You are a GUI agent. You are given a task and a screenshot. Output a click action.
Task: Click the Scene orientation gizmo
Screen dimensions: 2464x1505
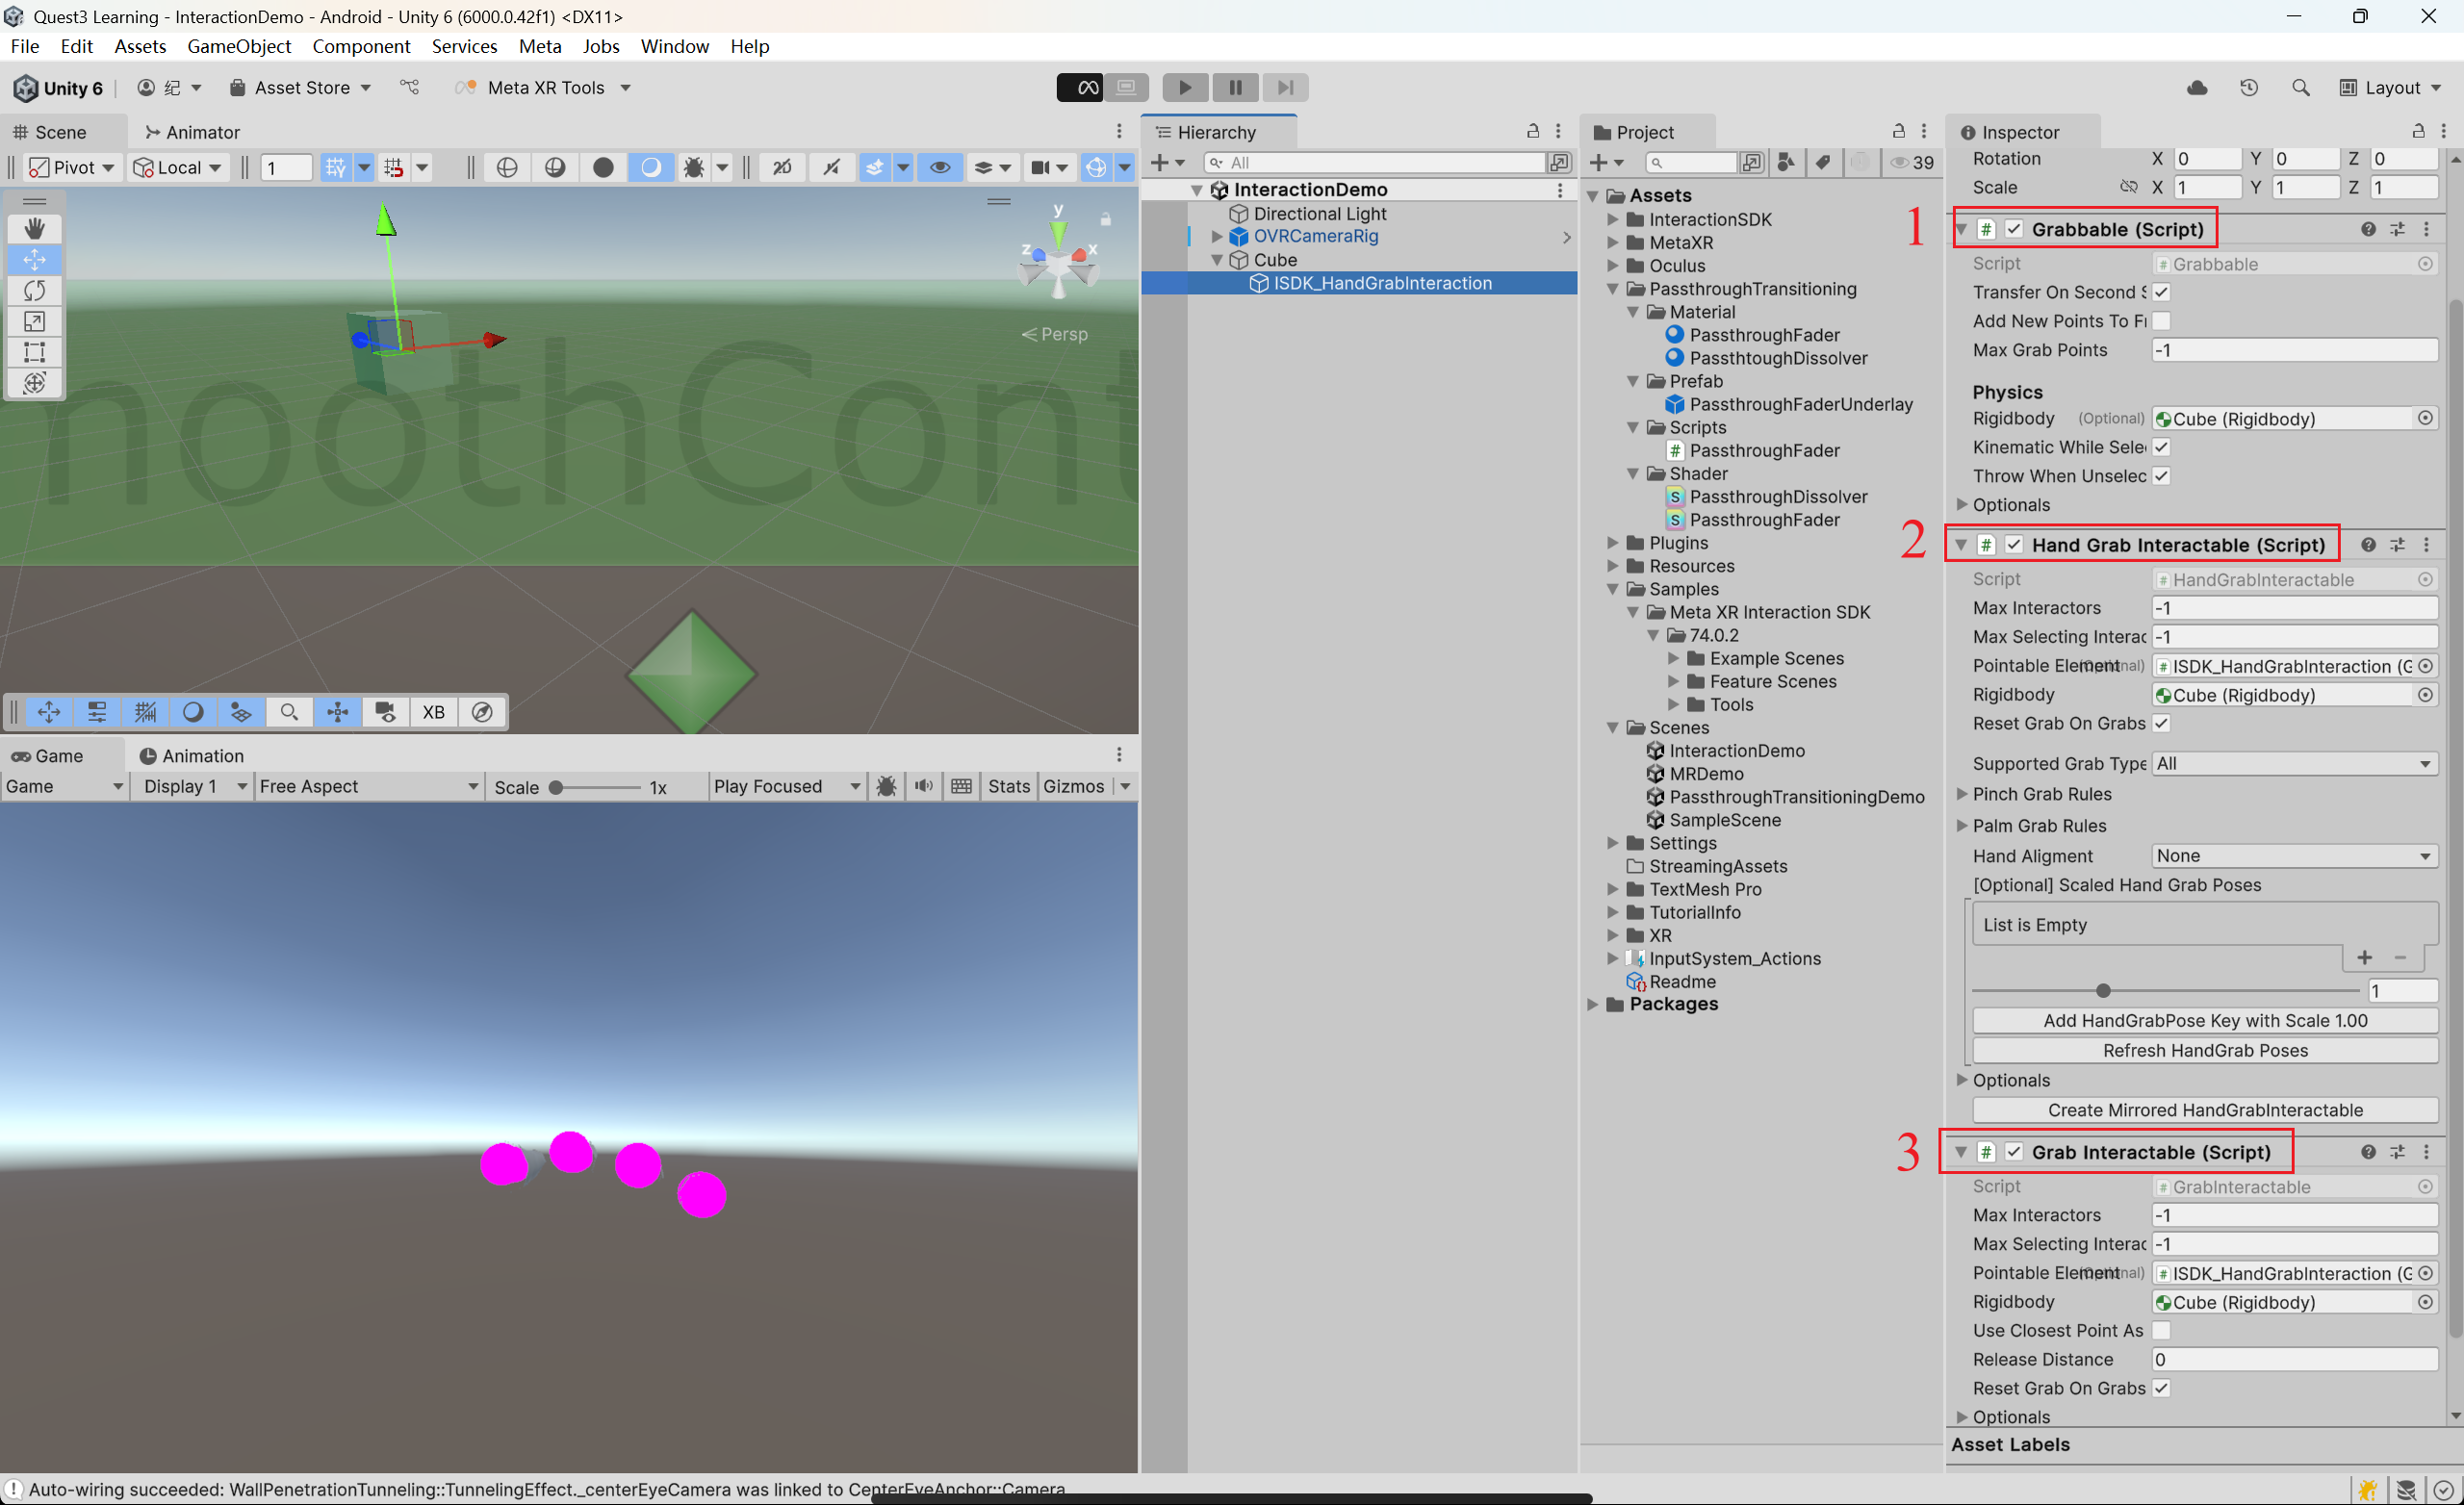click(1058, 260)
